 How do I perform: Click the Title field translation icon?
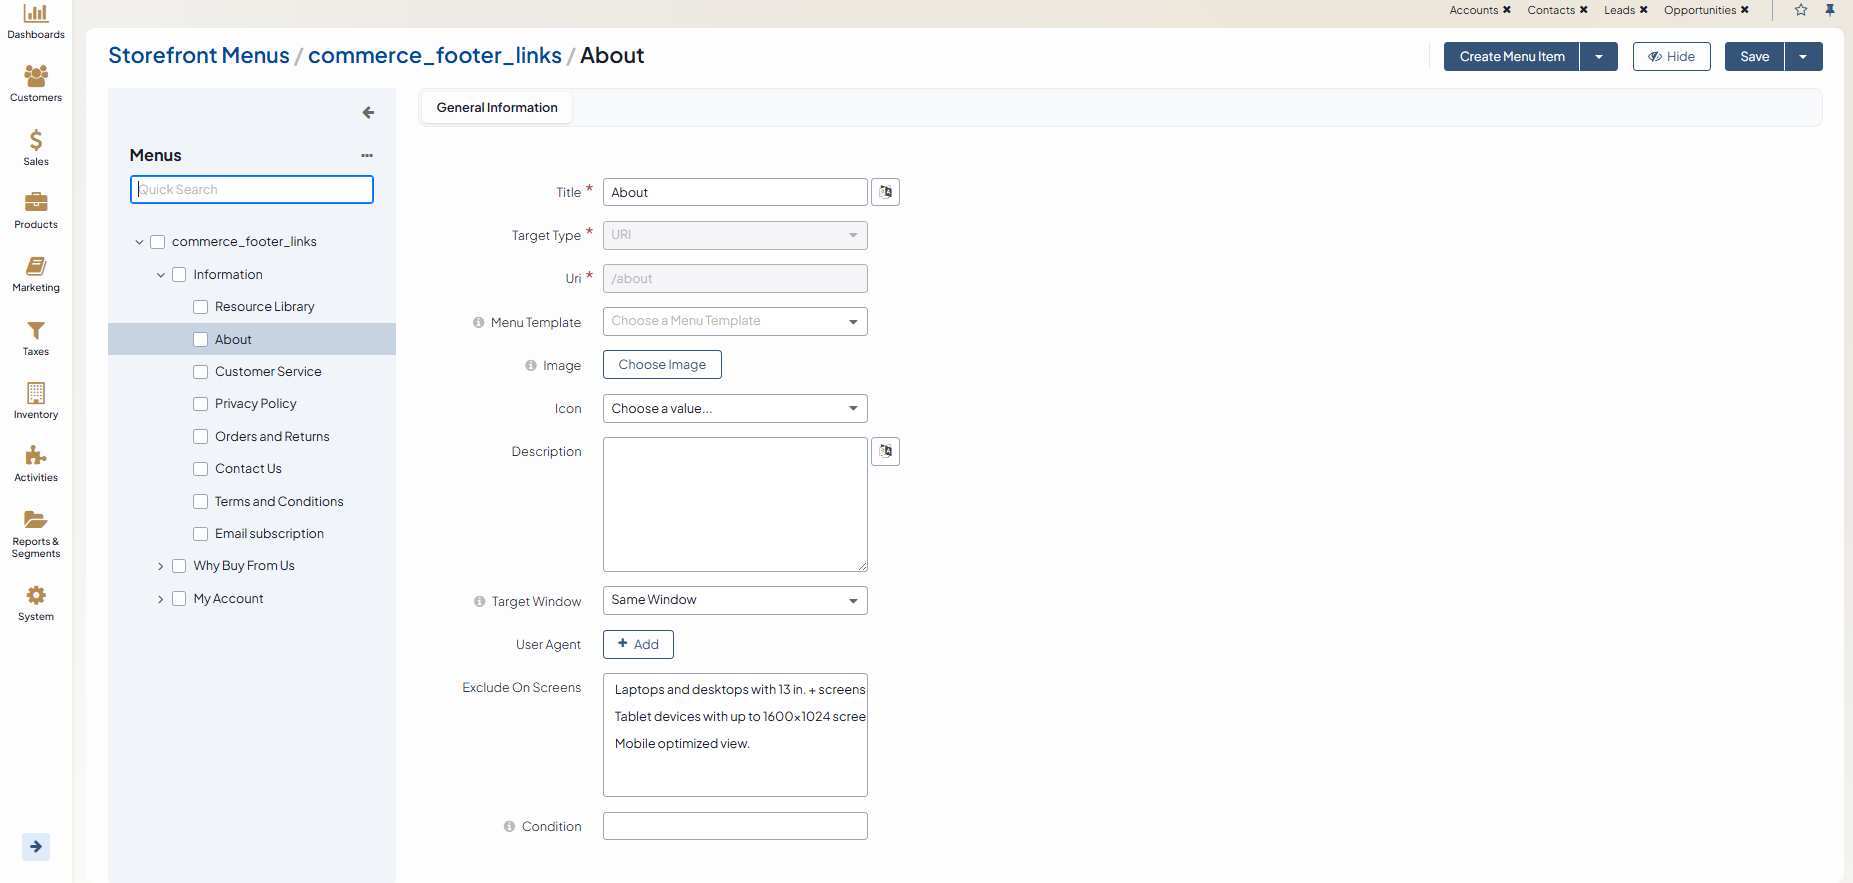[x=885, y=192]
